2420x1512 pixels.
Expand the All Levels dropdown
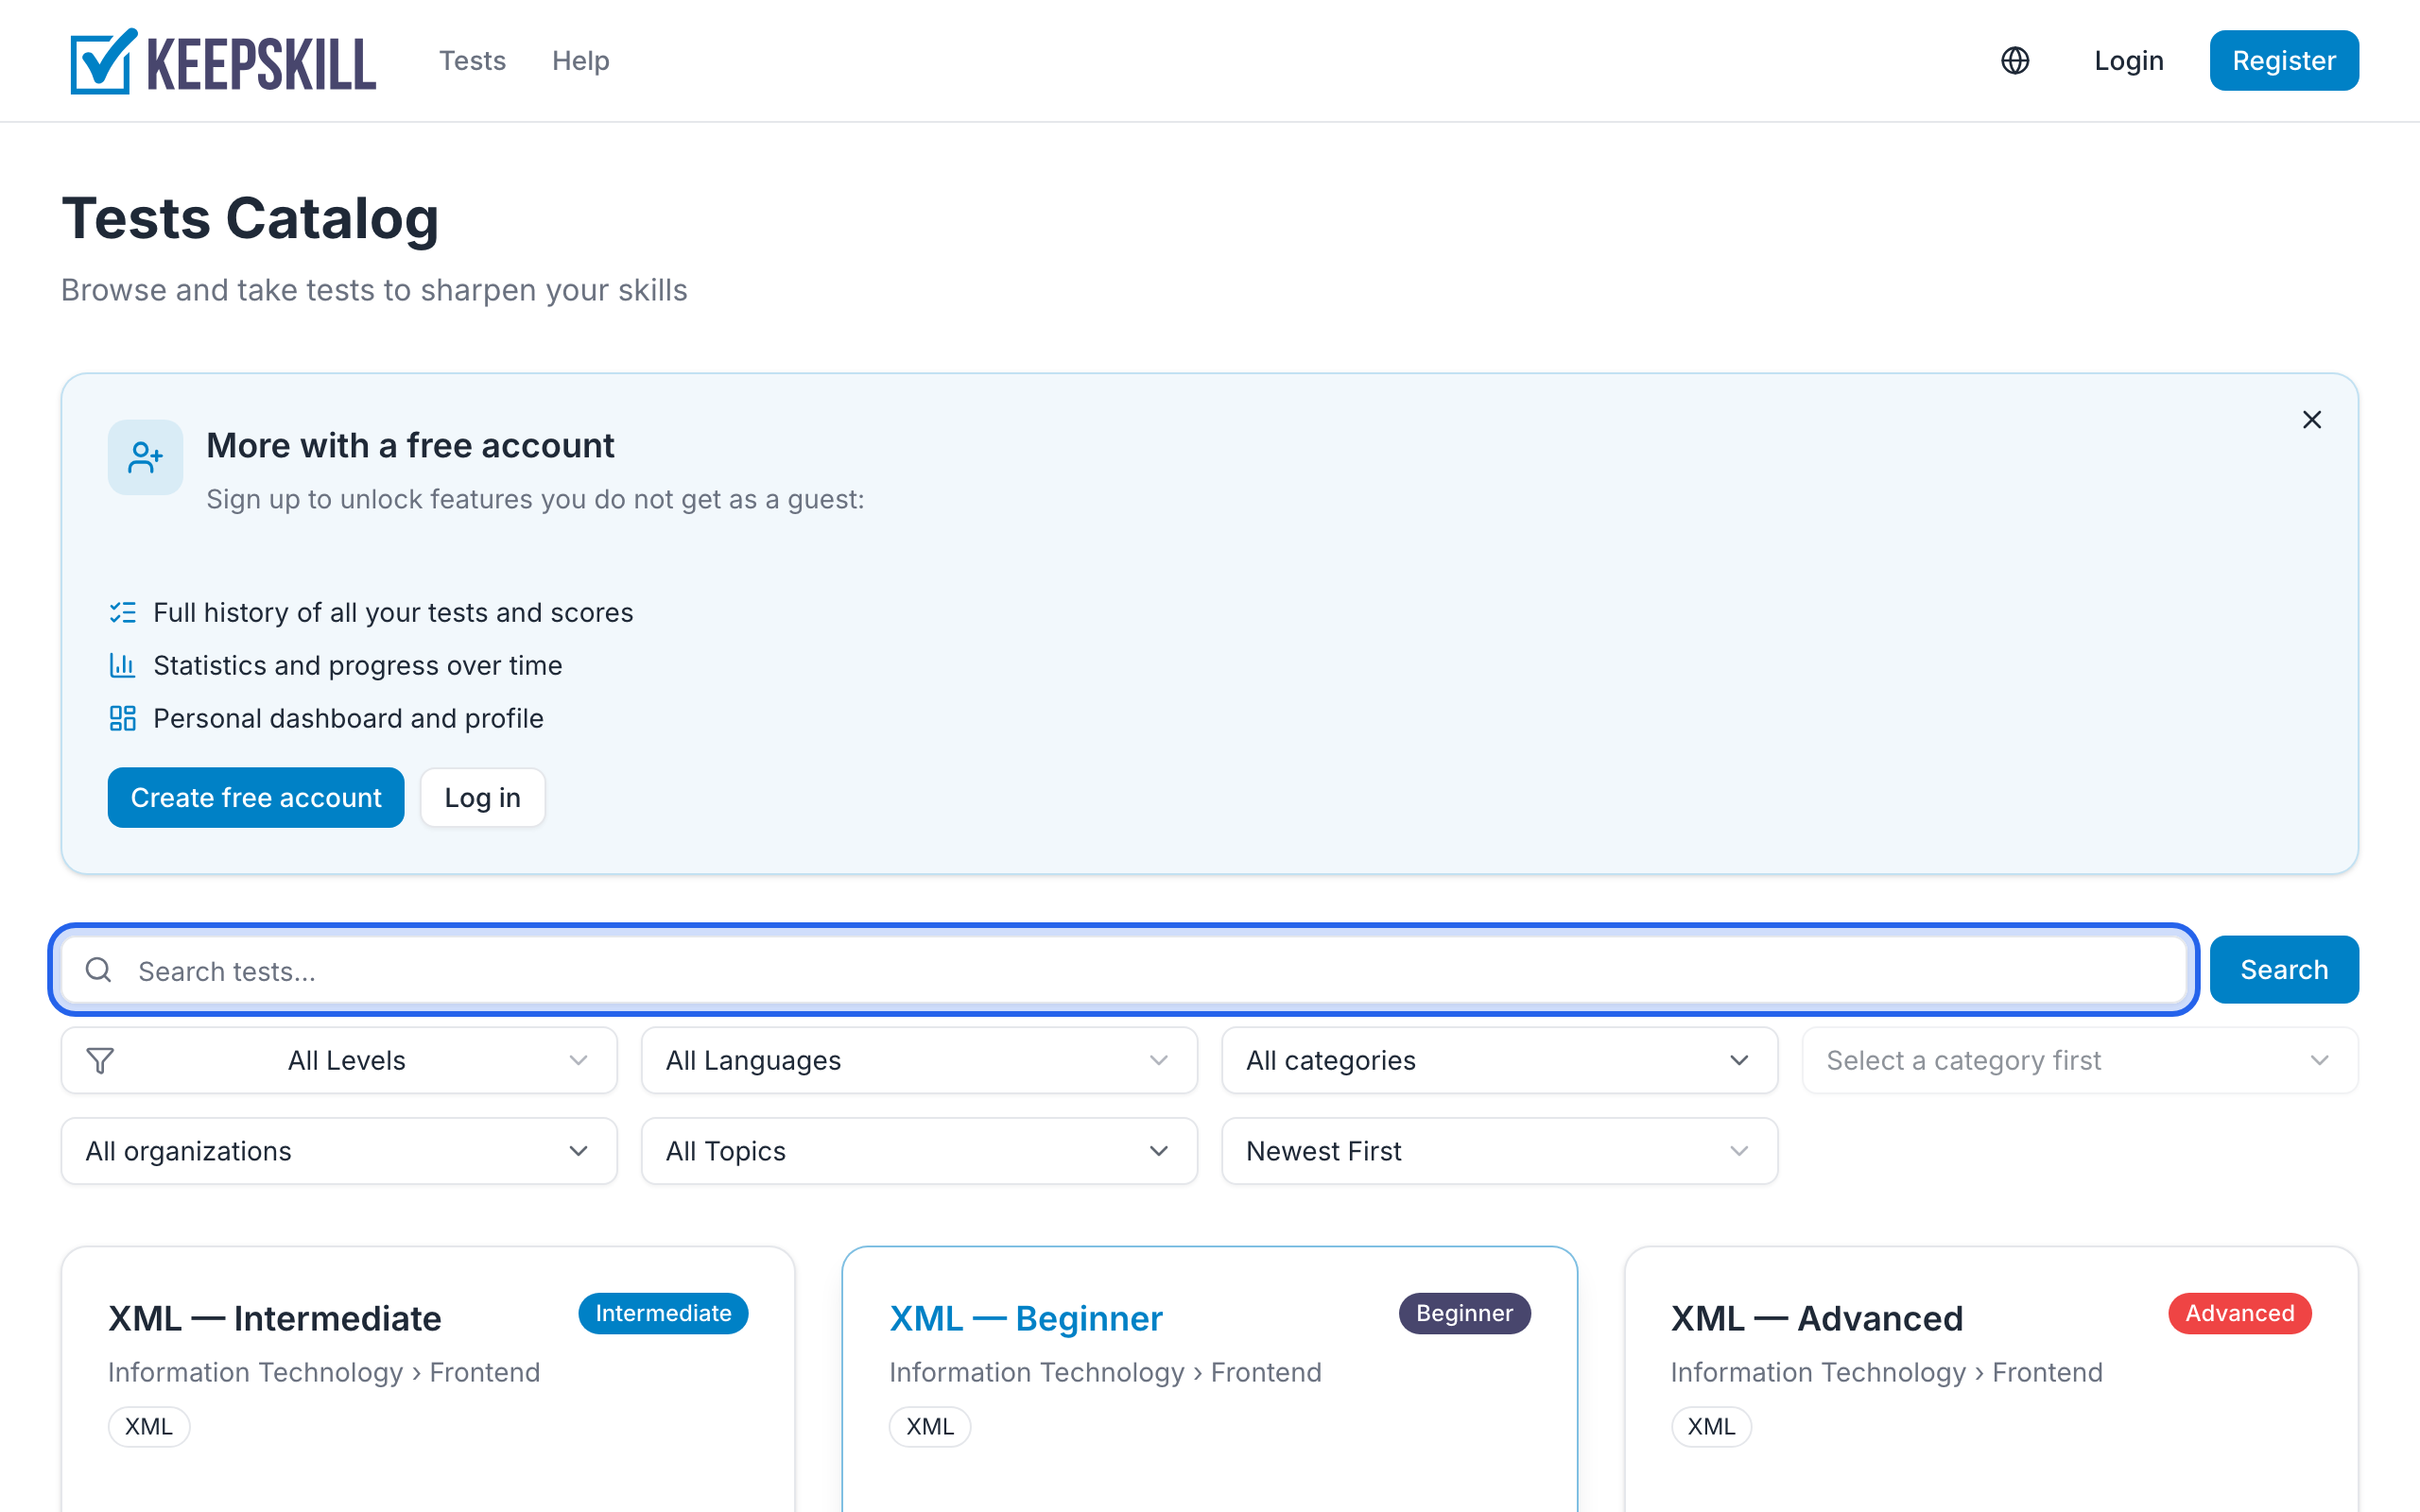[x=339, y=1060]
